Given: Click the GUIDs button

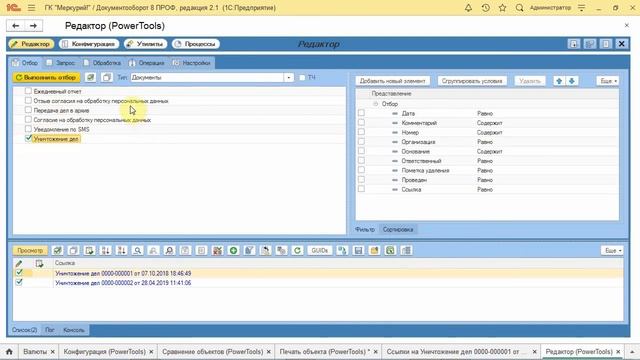Looking at the screenshot, I should (320, 250).
